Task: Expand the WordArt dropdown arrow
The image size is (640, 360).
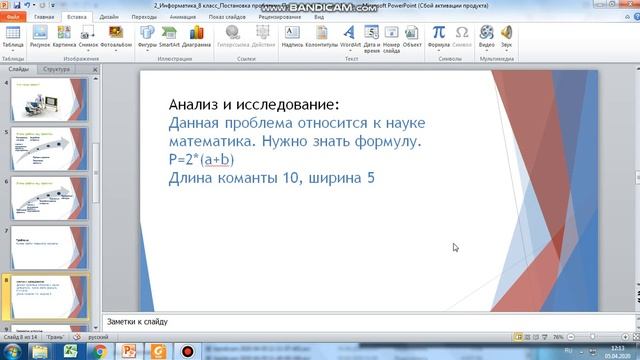Action: coord(350,51)
